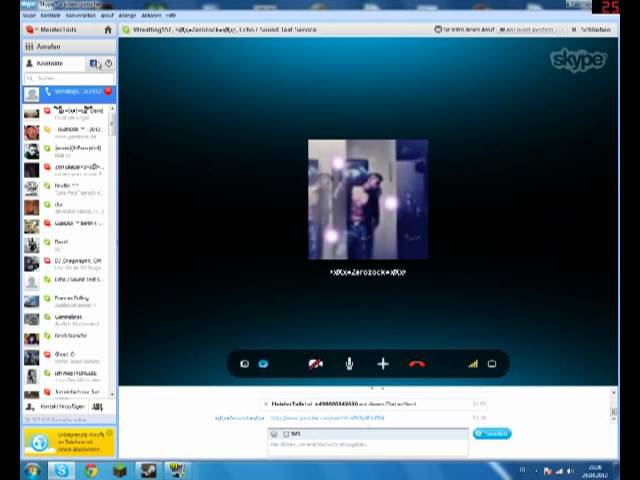Open the taskbar clock and date

595,471
